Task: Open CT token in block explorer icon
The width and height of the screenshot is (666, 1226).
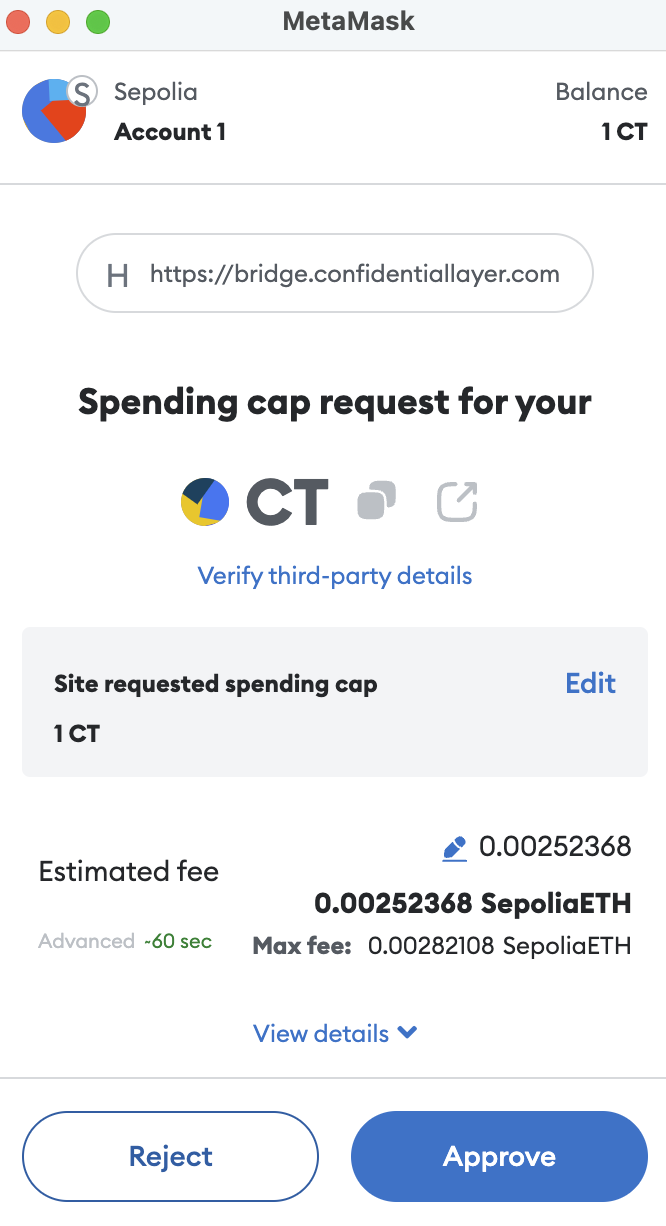Action: [457, 502]
